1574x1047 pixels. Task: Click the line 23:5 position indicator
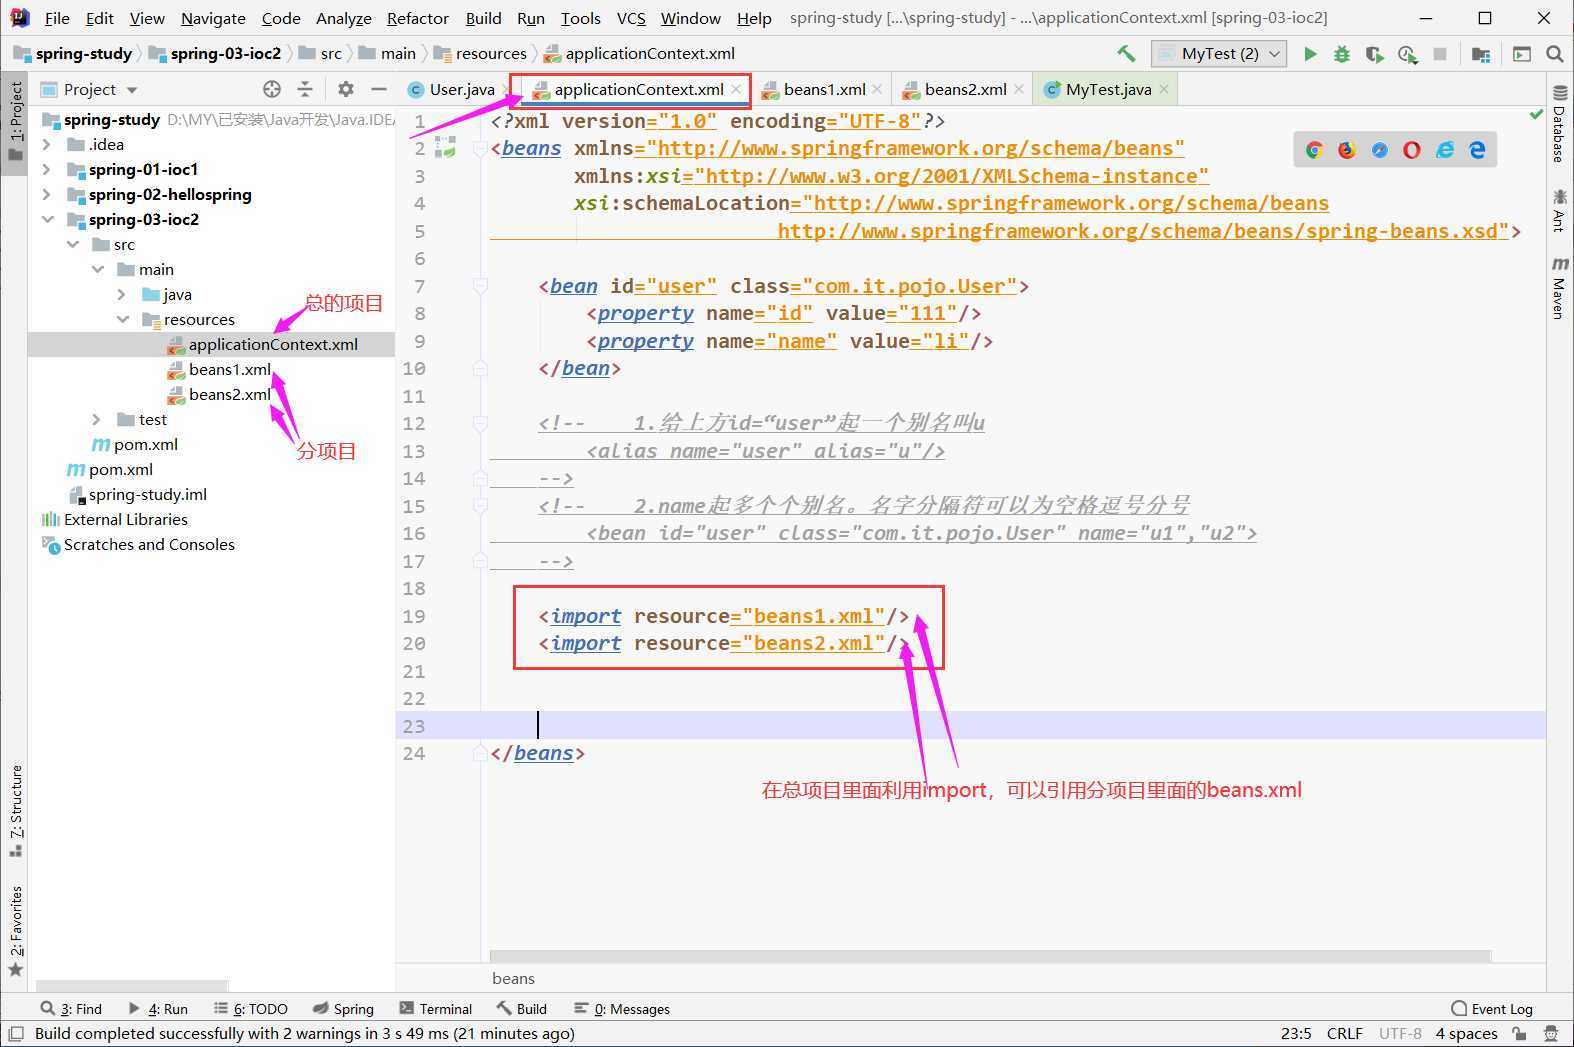point(1296,1034)
